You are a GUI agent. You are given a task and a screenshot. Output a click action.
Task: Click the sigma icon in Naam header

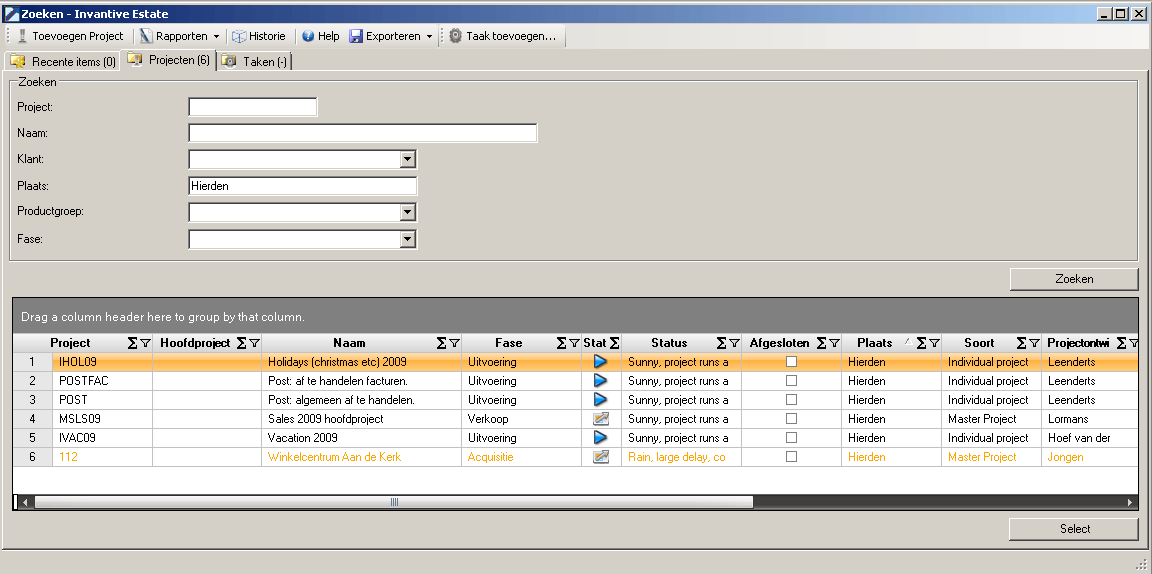click(x=442, y=343)
